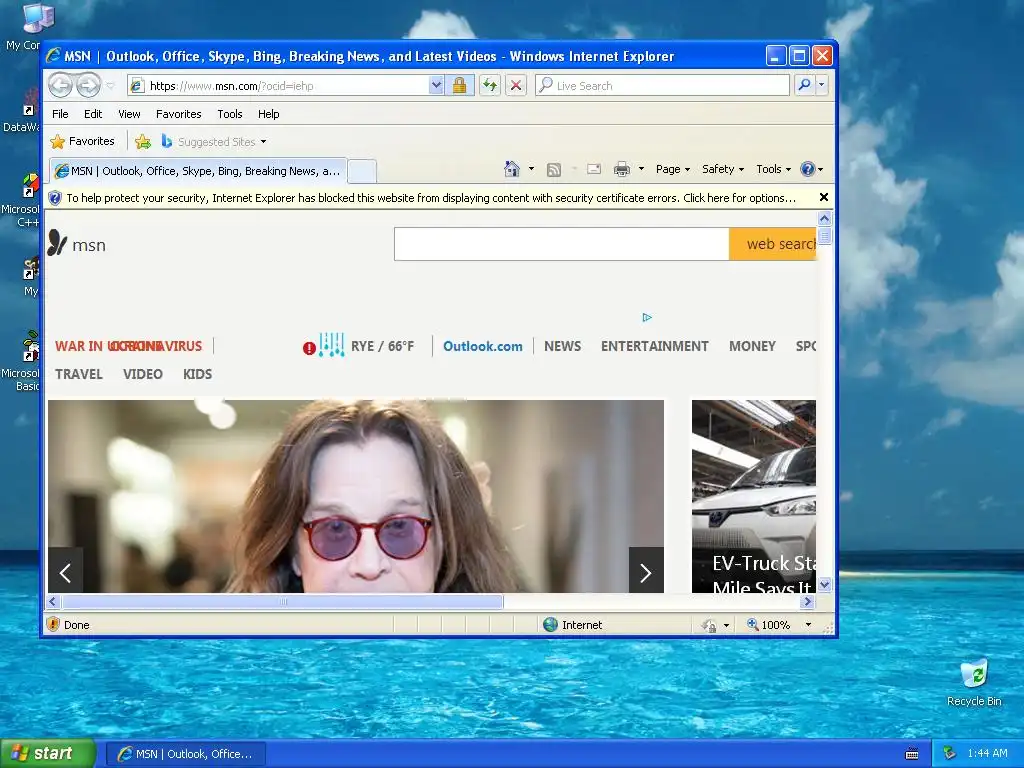The width and height of the screenshot is (1024, 768).
Task: Go back with the browser Back arrow
Action: click(x=61, y=86)
